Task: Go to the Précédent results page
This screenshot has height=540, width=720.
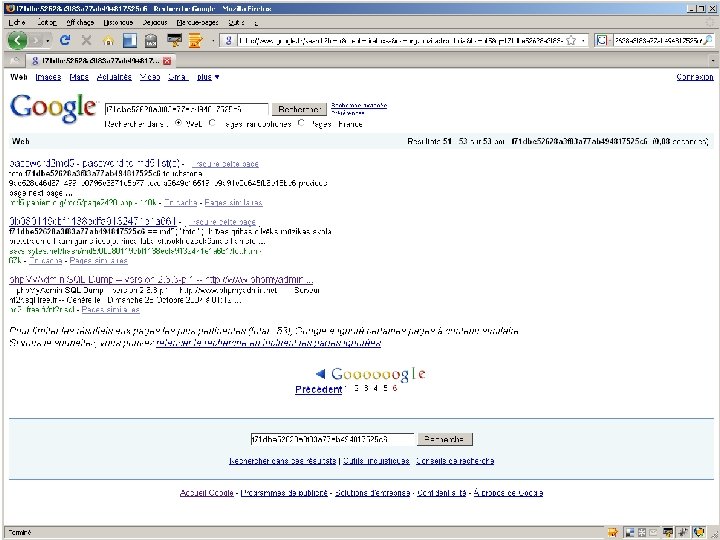Action: pyautogui.click(x=319, y=389)
